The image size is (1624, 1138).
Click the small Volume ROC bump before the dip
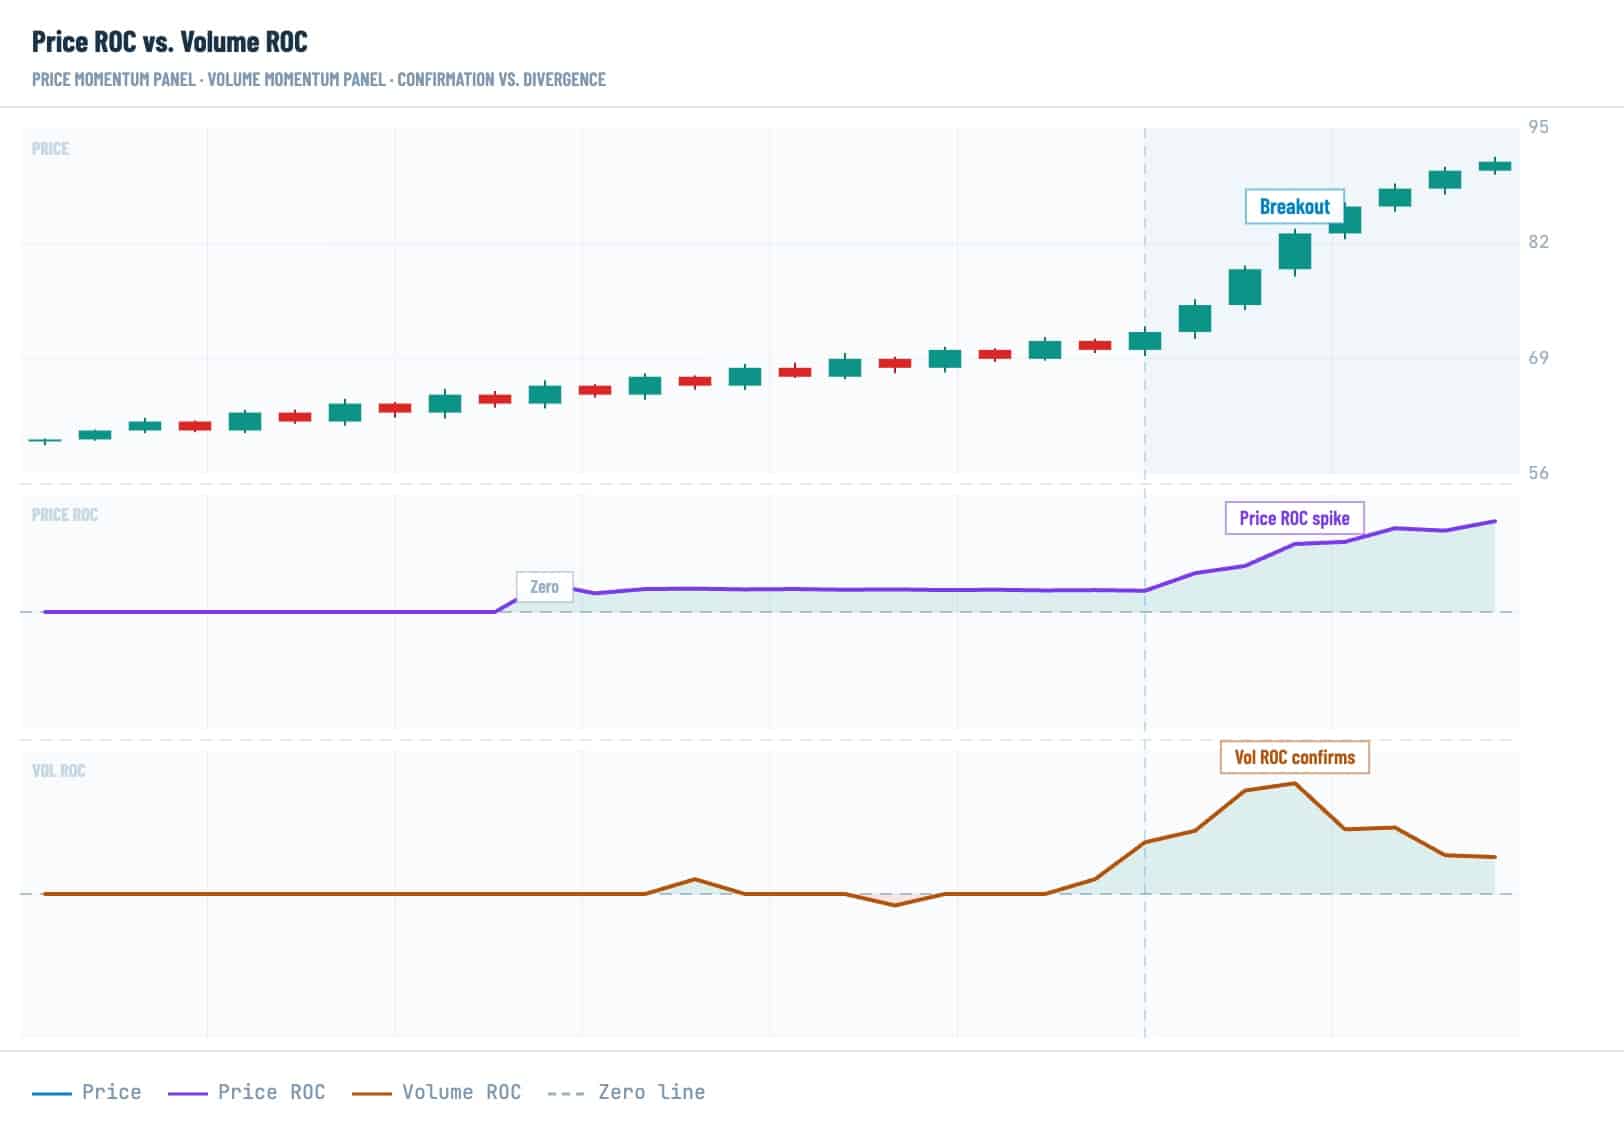point(695,879)
